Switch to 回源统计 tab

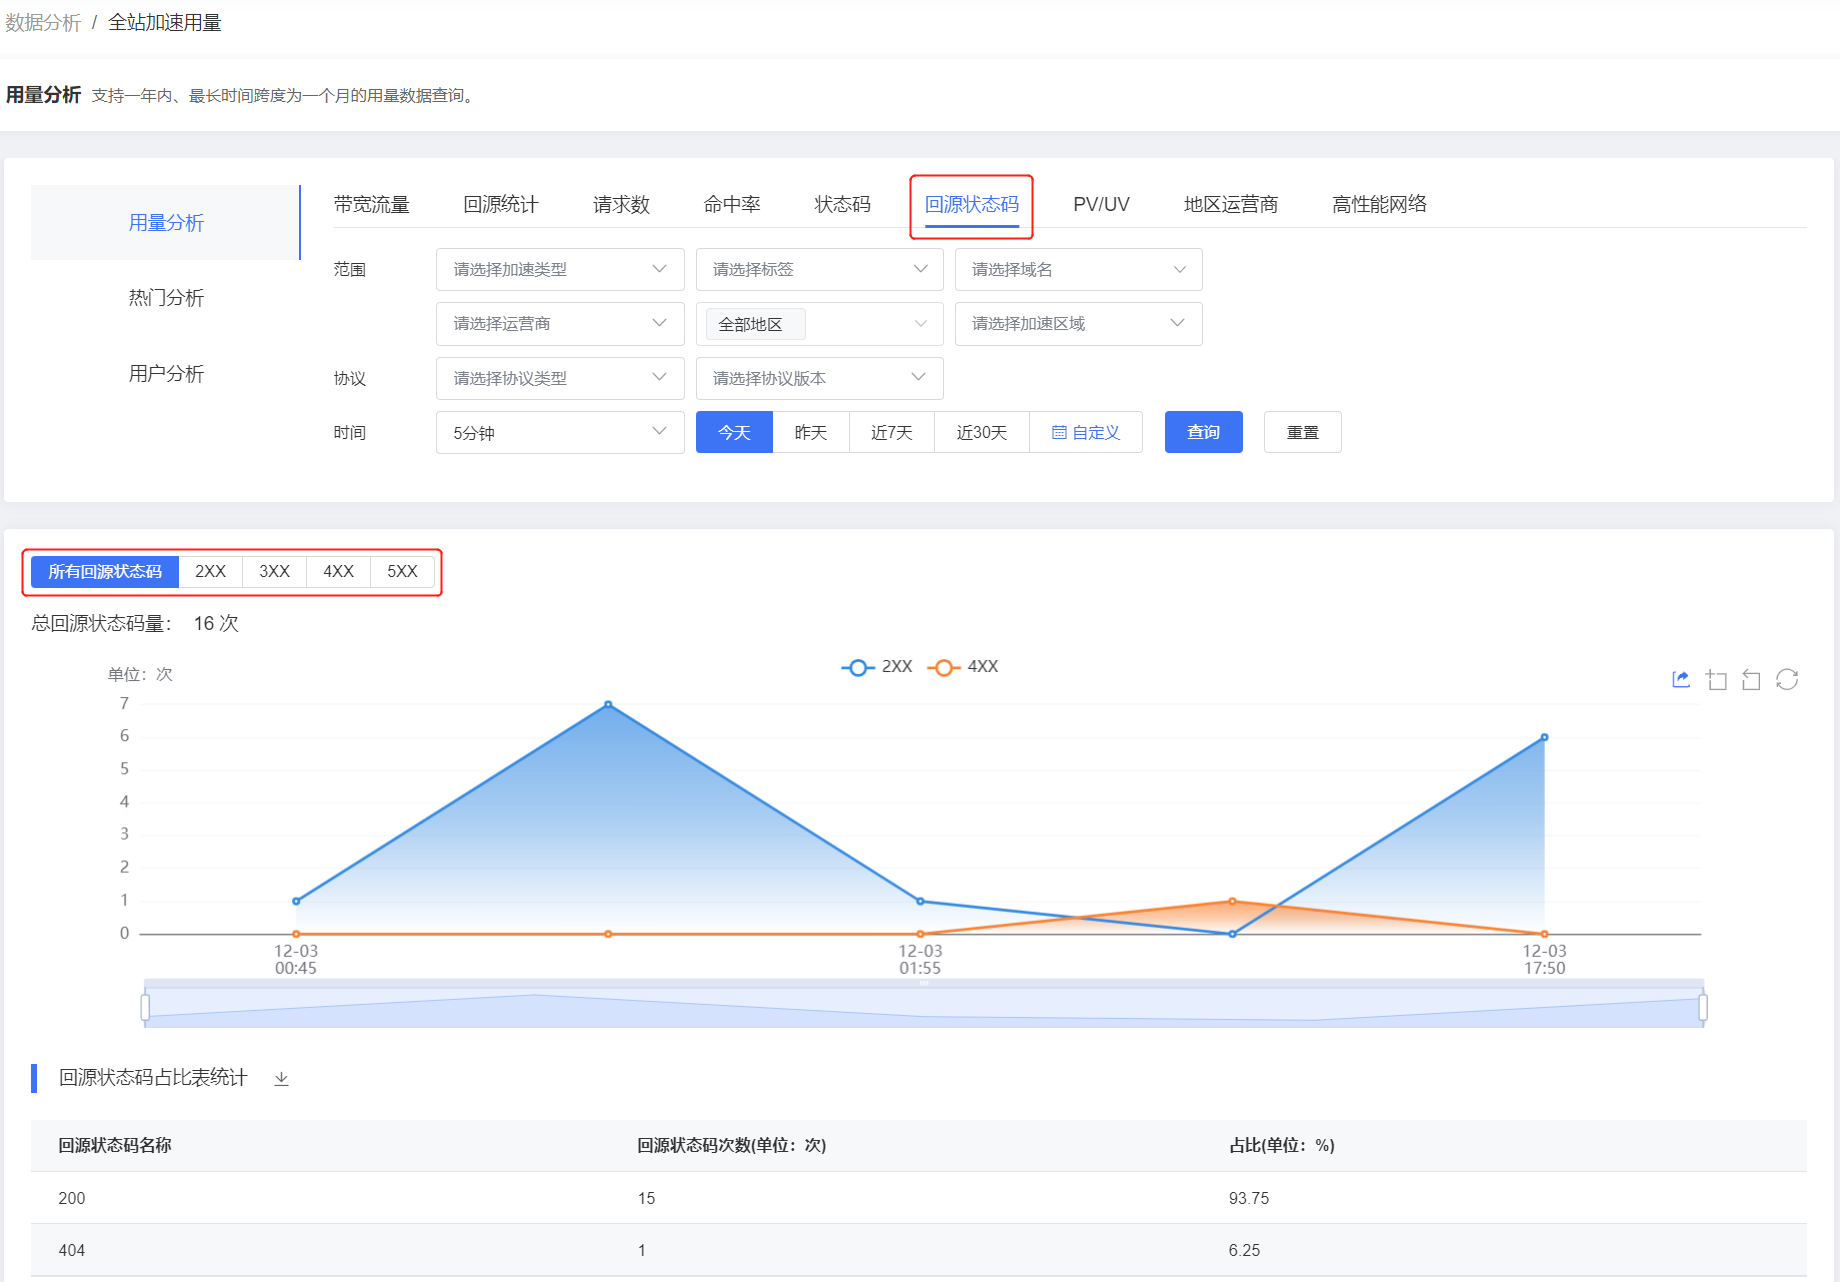click(x=501, y=204)
